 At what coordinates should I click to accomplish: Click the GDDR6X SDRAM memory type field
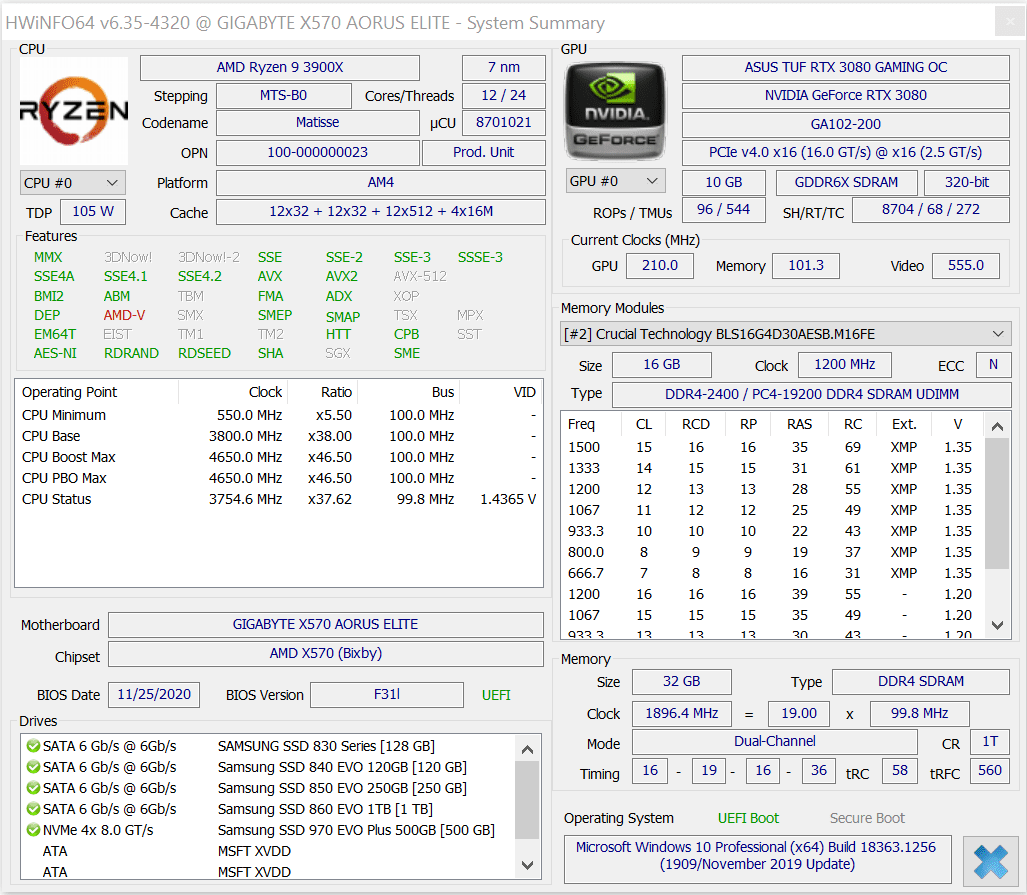pyautogui.click(x=846, y=182)
